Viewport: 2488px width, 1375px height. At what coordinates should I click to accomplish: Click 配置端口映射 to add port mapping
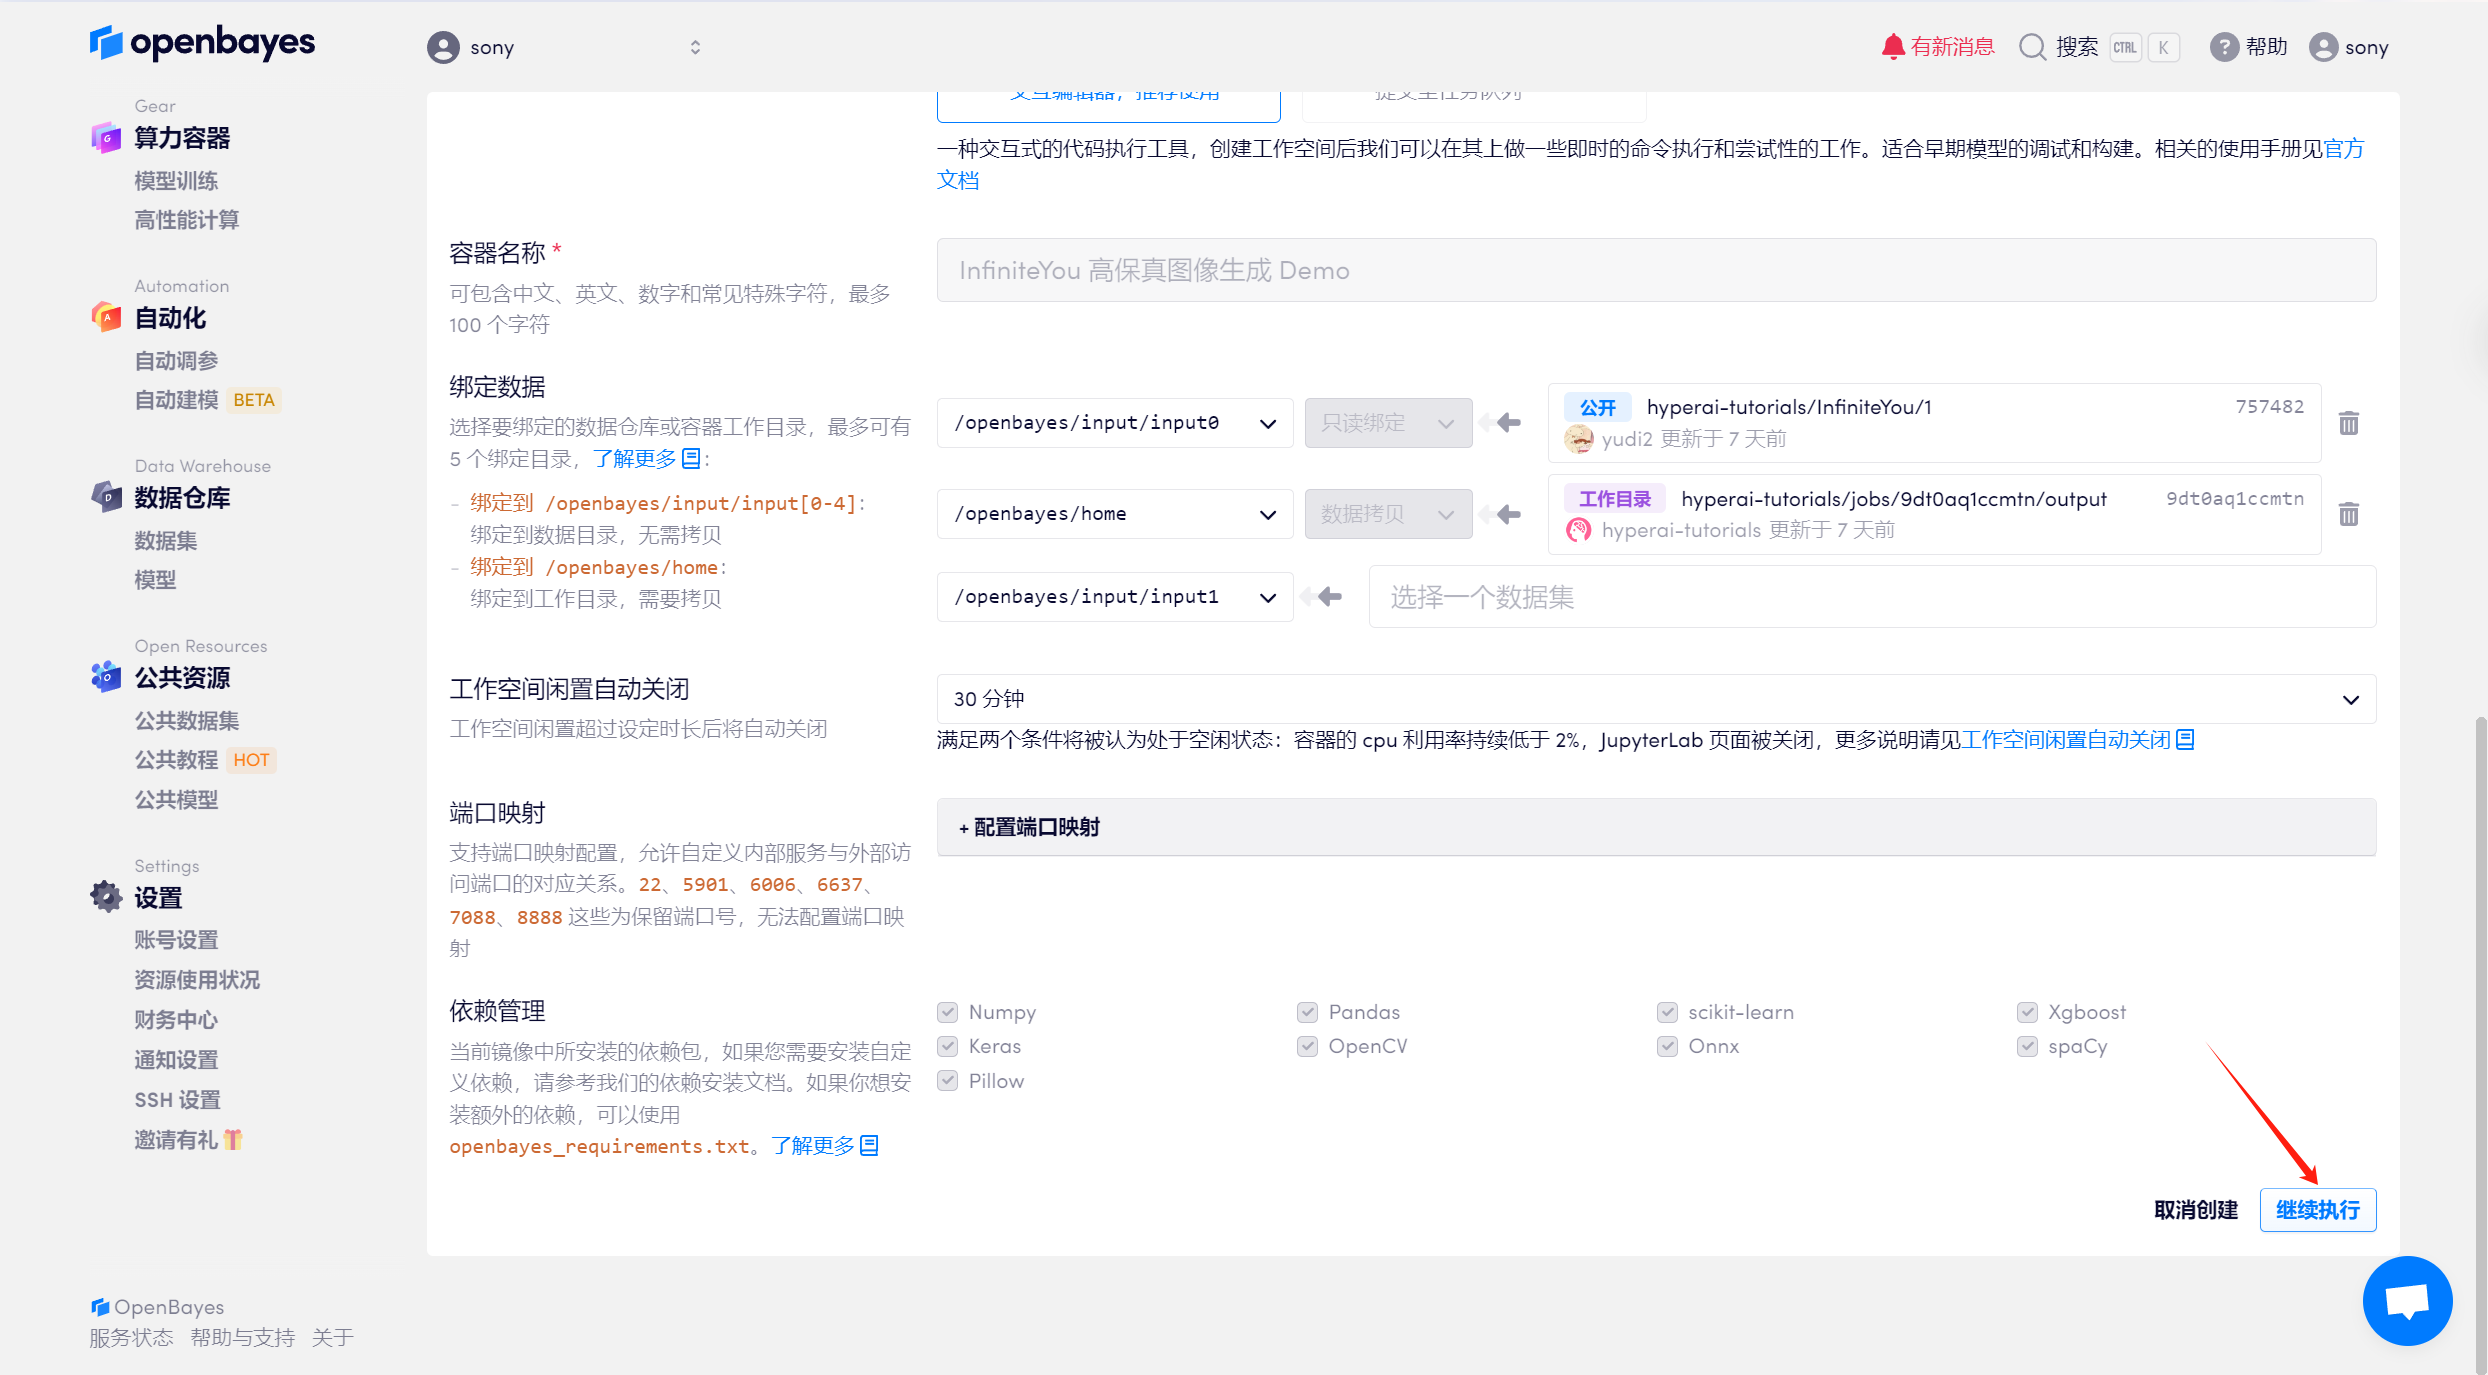tap(1030, 827)
